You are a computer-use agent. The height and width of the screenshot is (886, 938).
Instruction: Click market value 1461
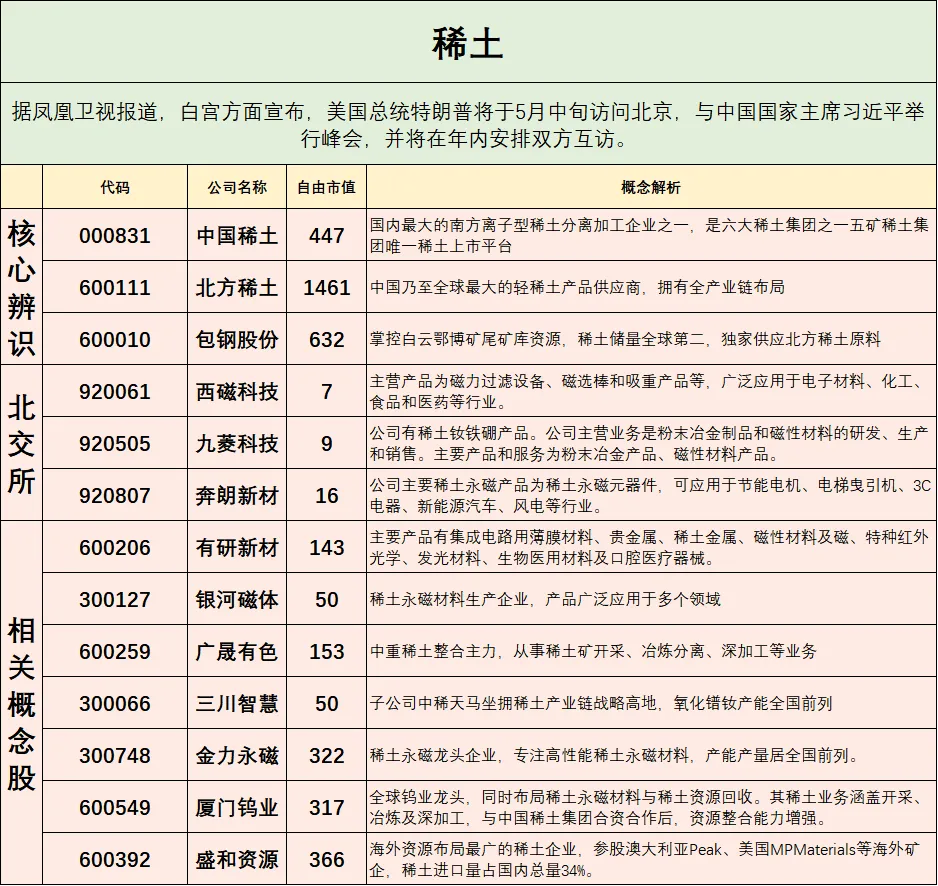tap(327, 288)
